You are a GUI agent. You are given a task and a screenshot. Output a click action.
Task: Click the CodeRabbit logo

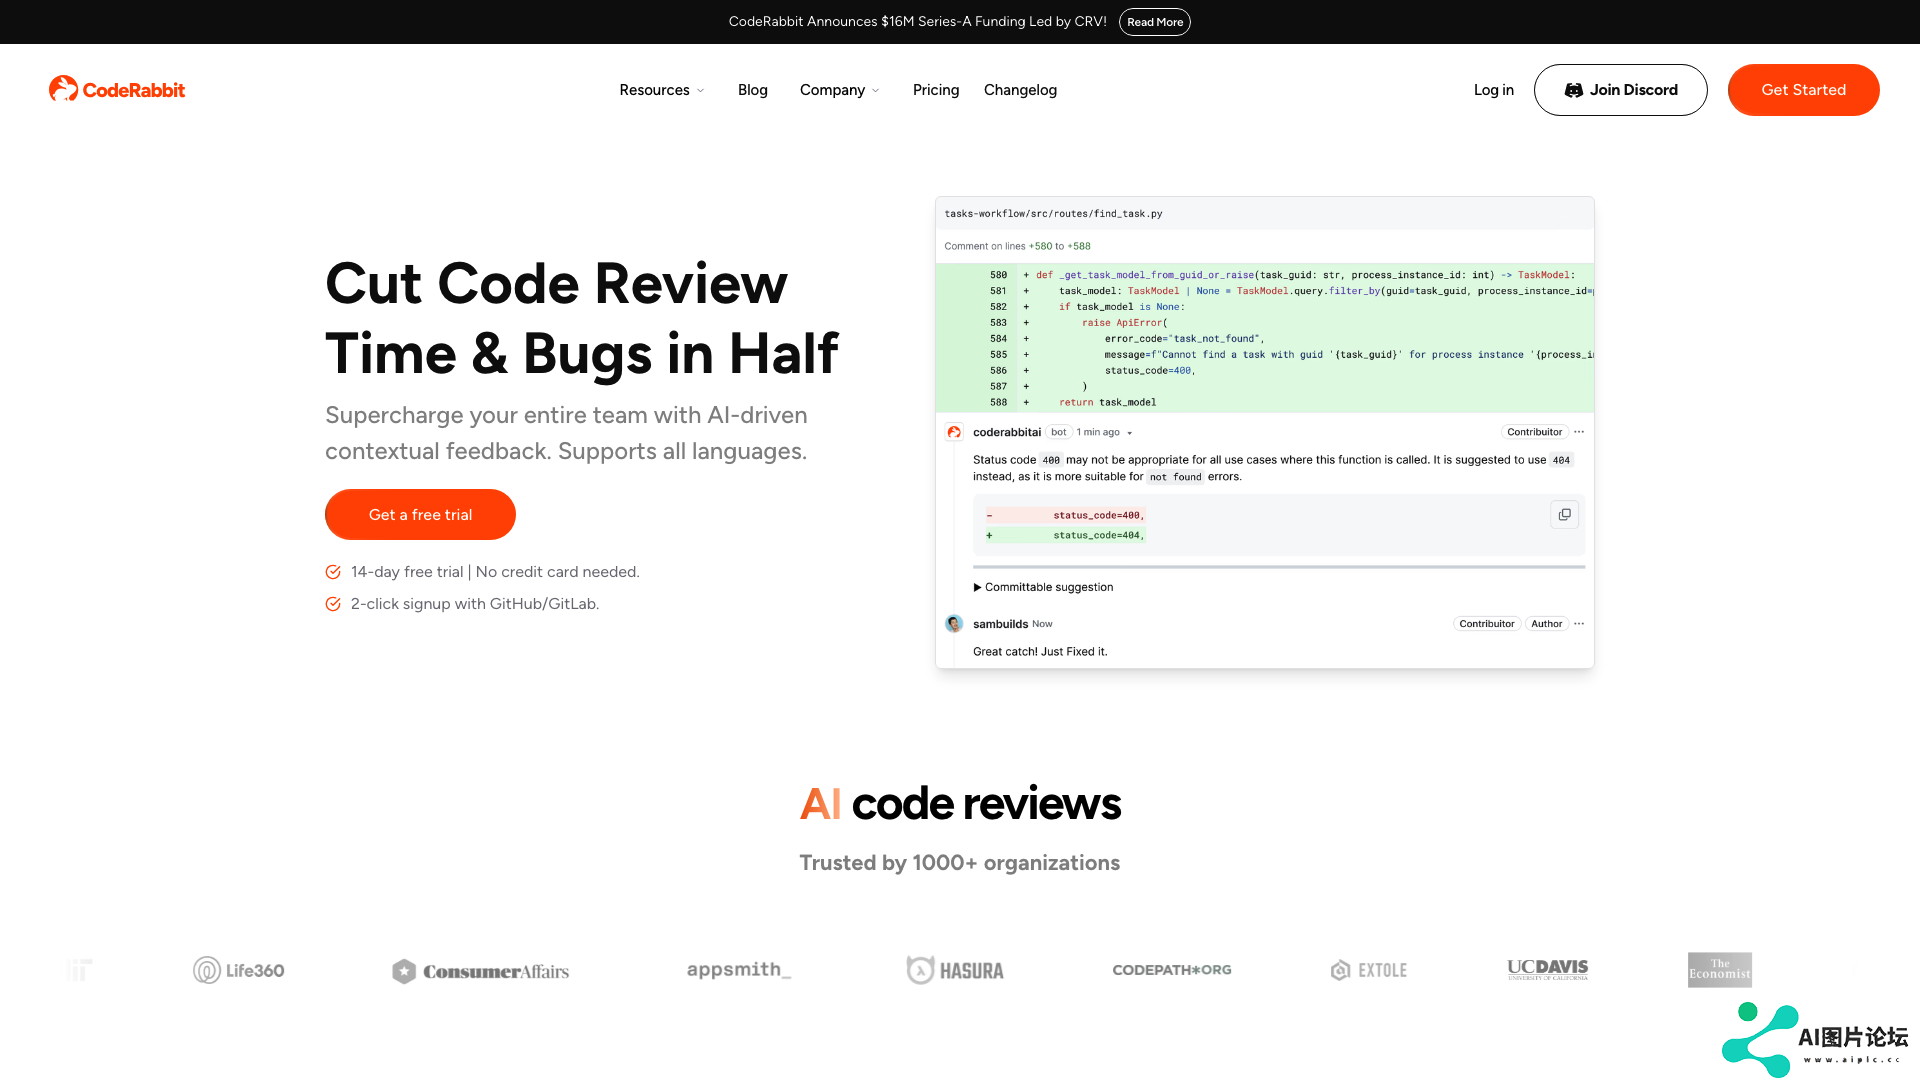[x=117, y=90]
